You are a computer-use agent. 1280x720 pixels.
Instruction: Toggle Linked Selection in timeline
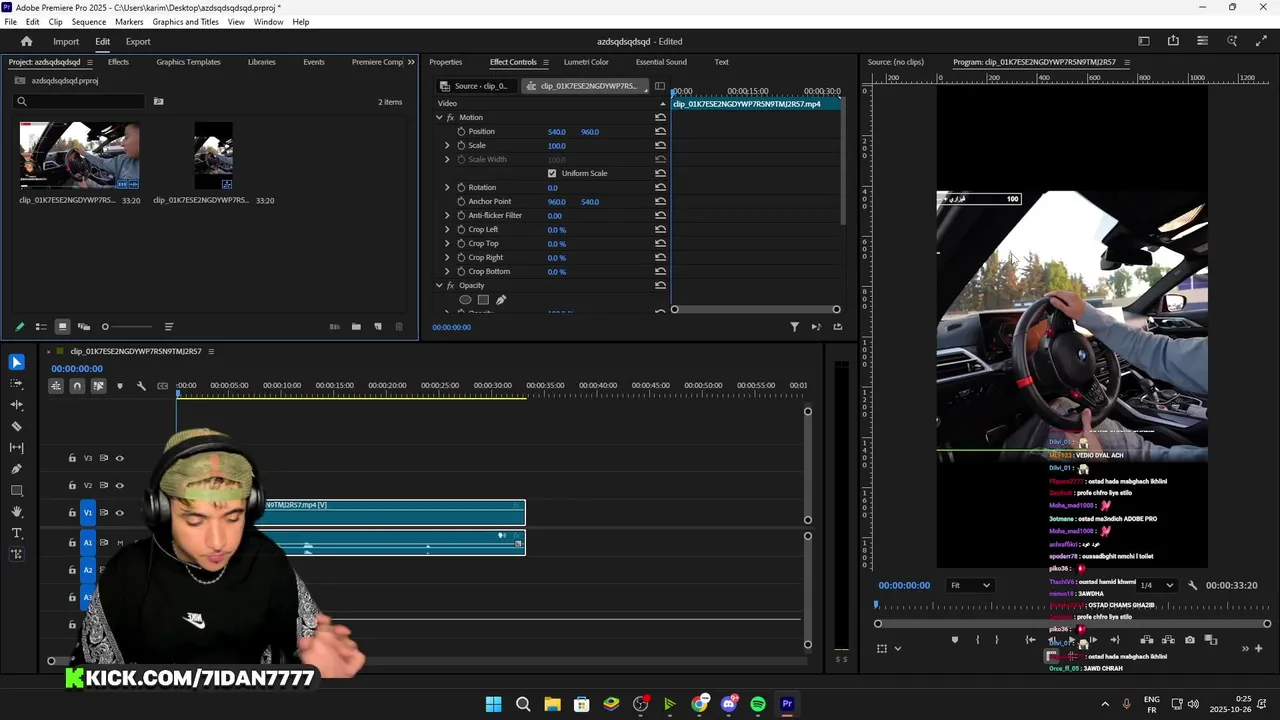point(98,386)
